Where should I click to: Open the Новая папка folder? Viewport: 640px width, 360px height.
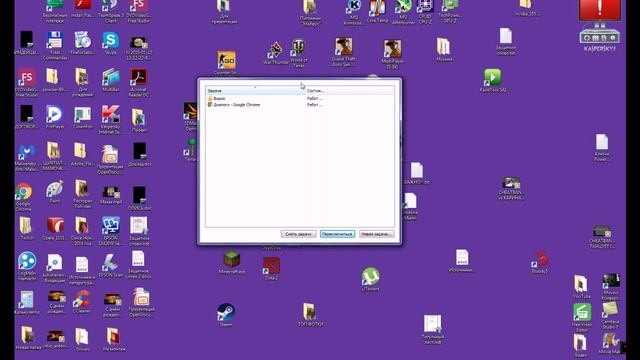[28, 338]
